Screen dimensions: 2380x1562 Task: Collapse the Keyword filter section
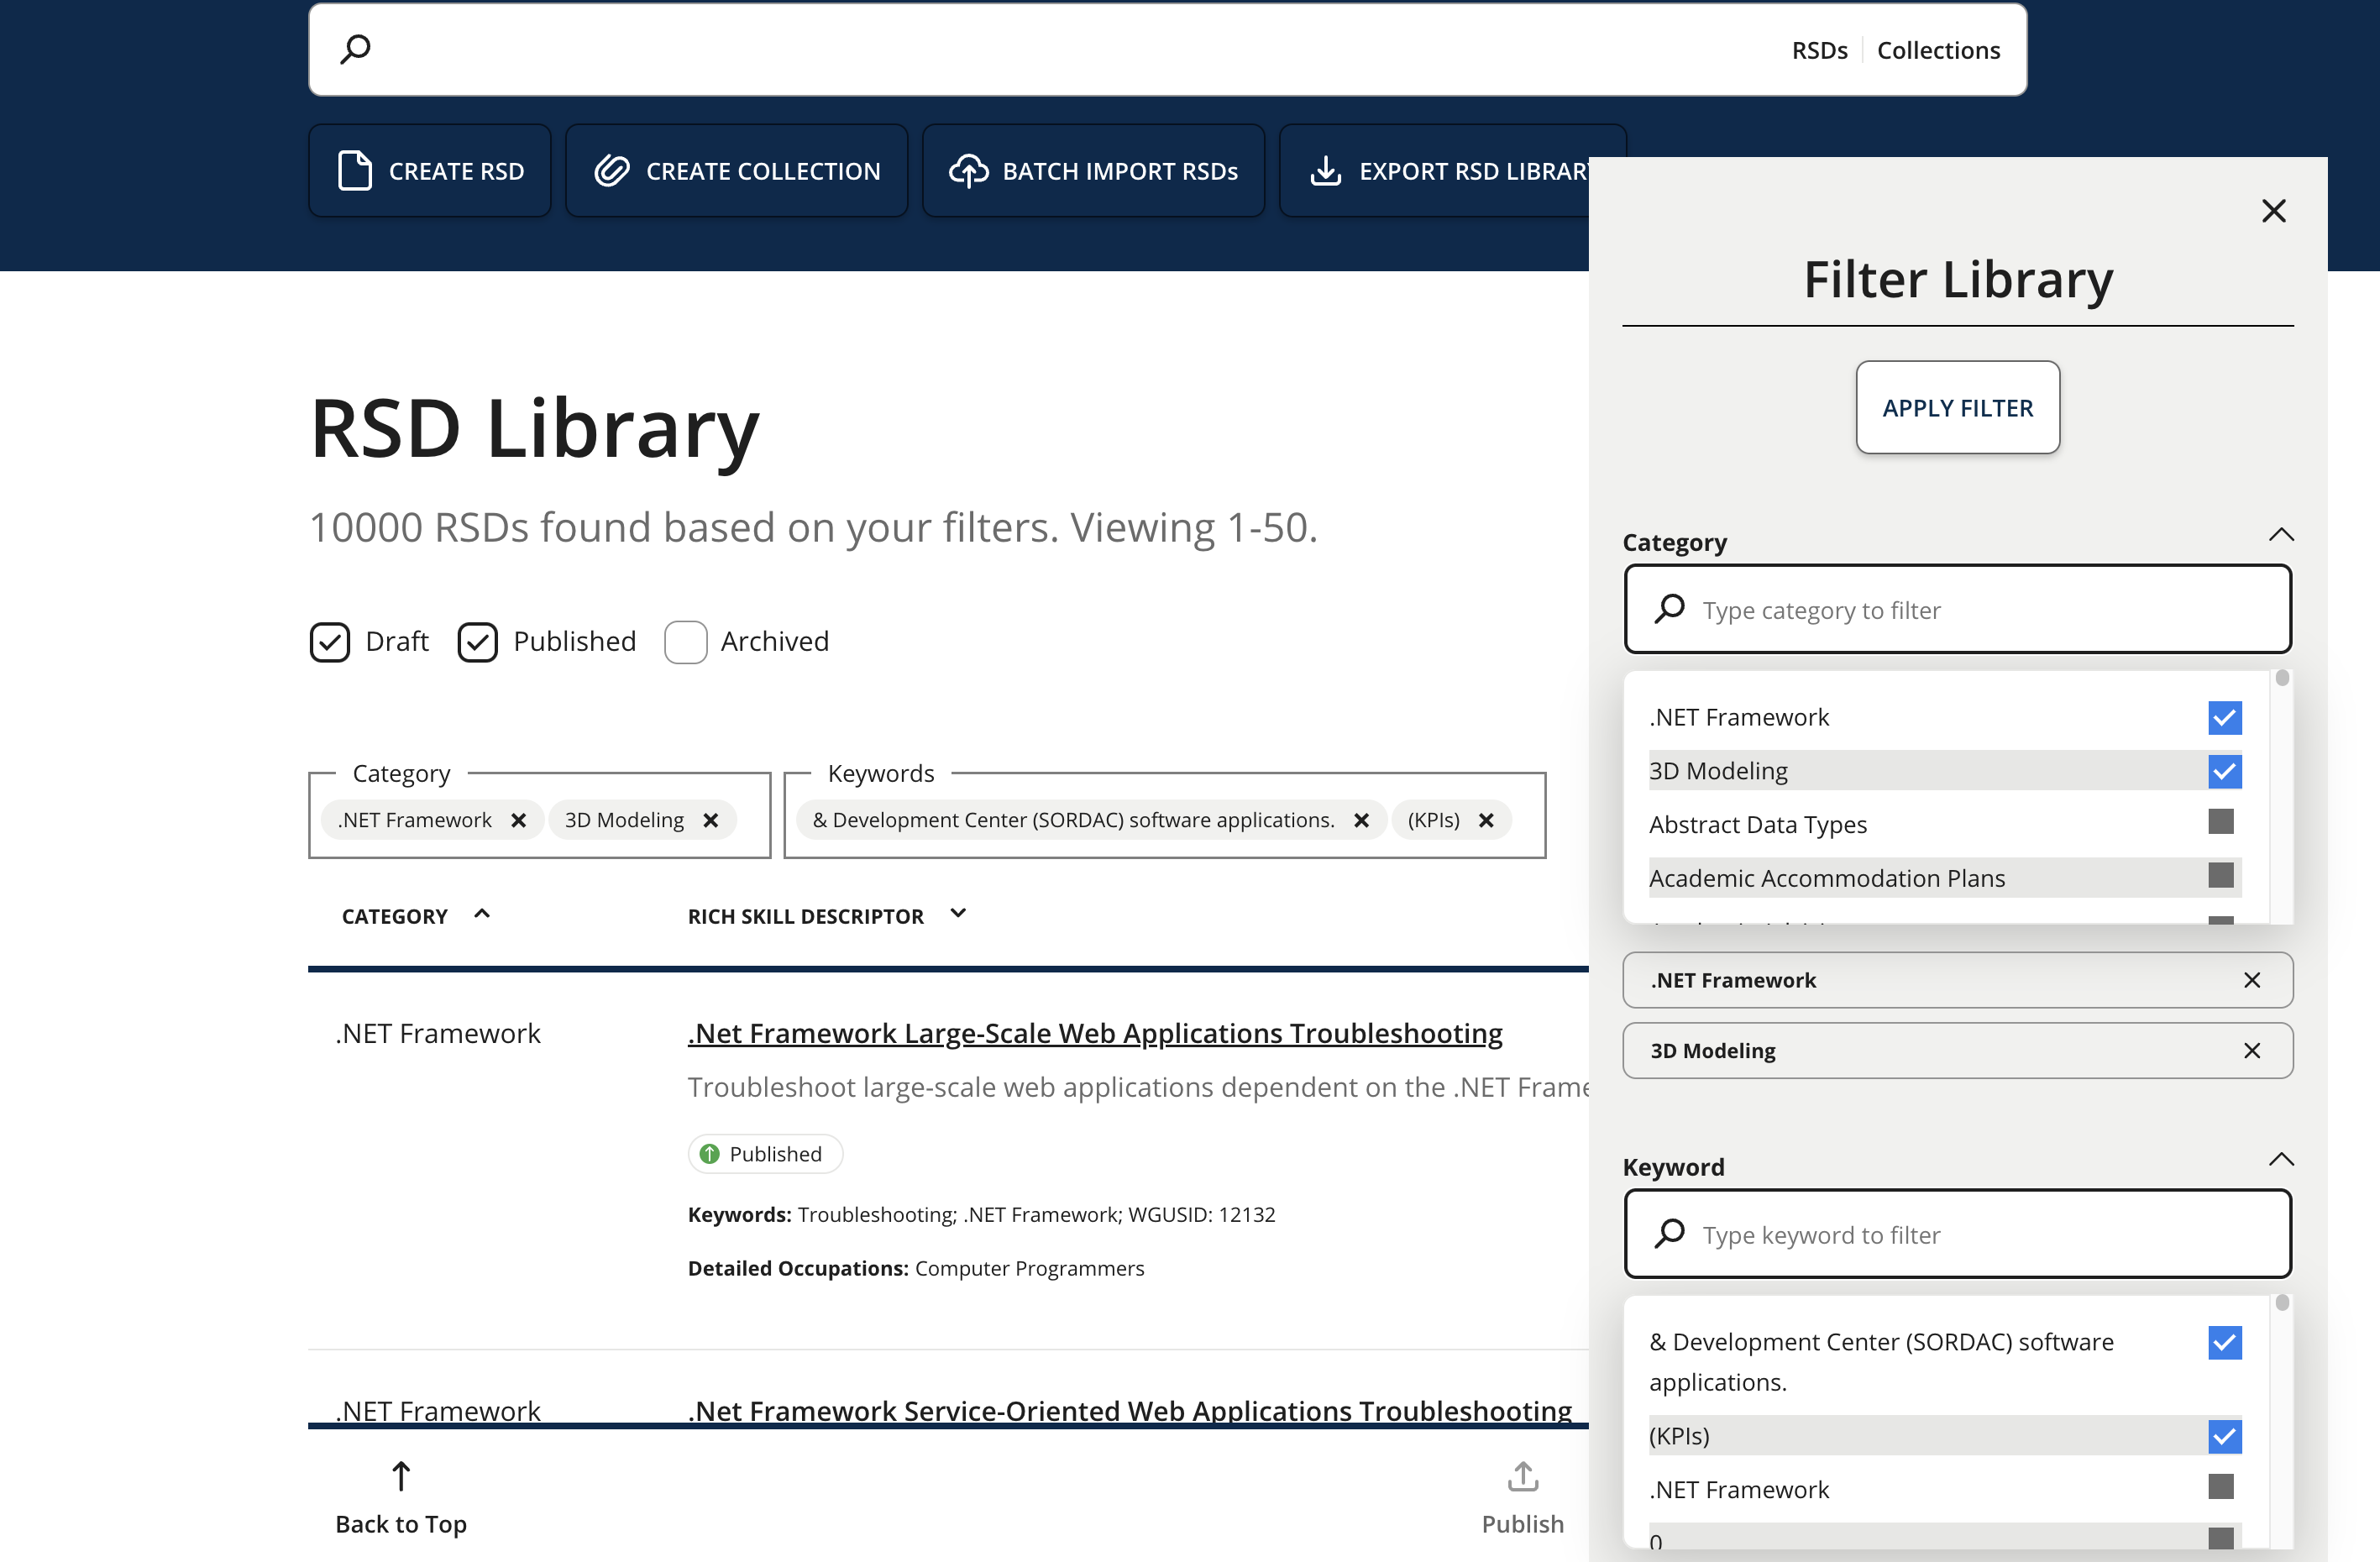pos(2280,1159)
